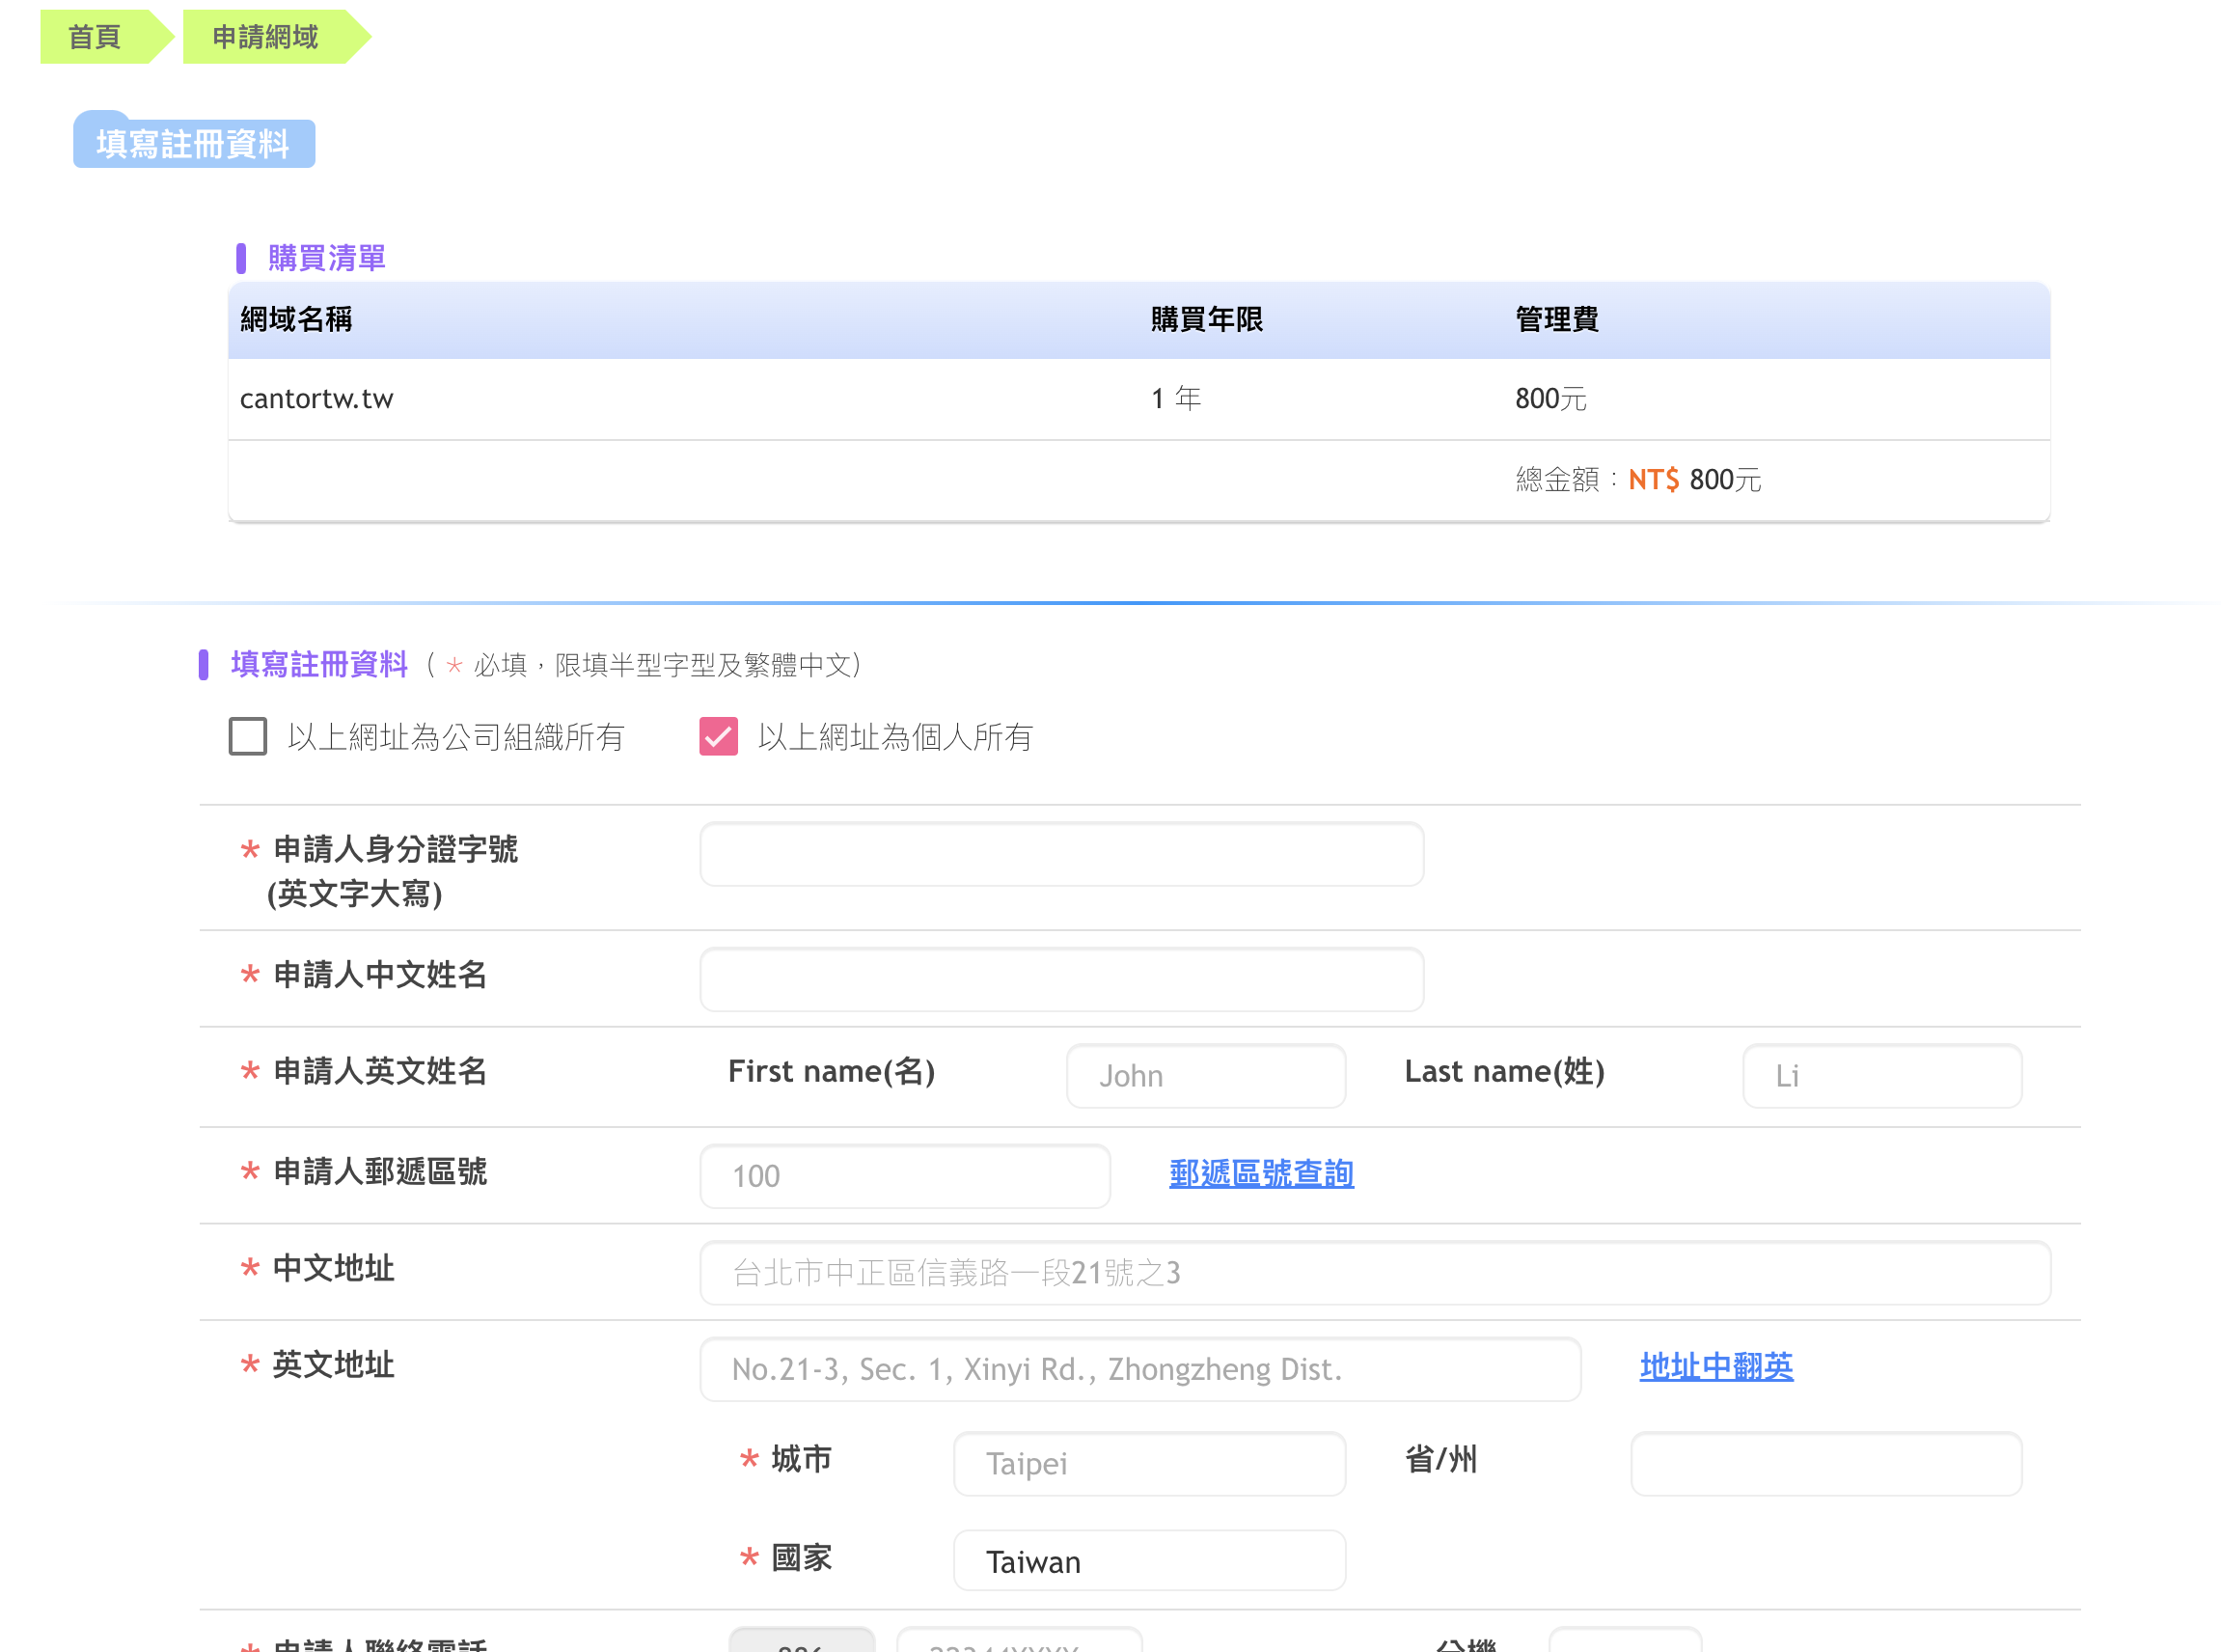Click the 中文地址 input field
2221x1652 pixels.
(1375, 1274)
